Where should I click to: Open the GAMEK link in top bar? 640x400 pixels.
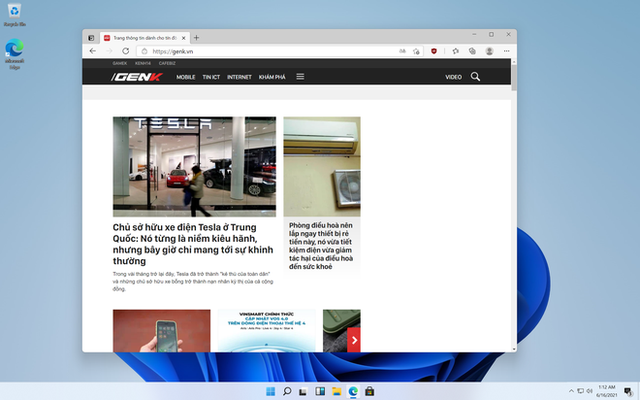coord(120,63)
